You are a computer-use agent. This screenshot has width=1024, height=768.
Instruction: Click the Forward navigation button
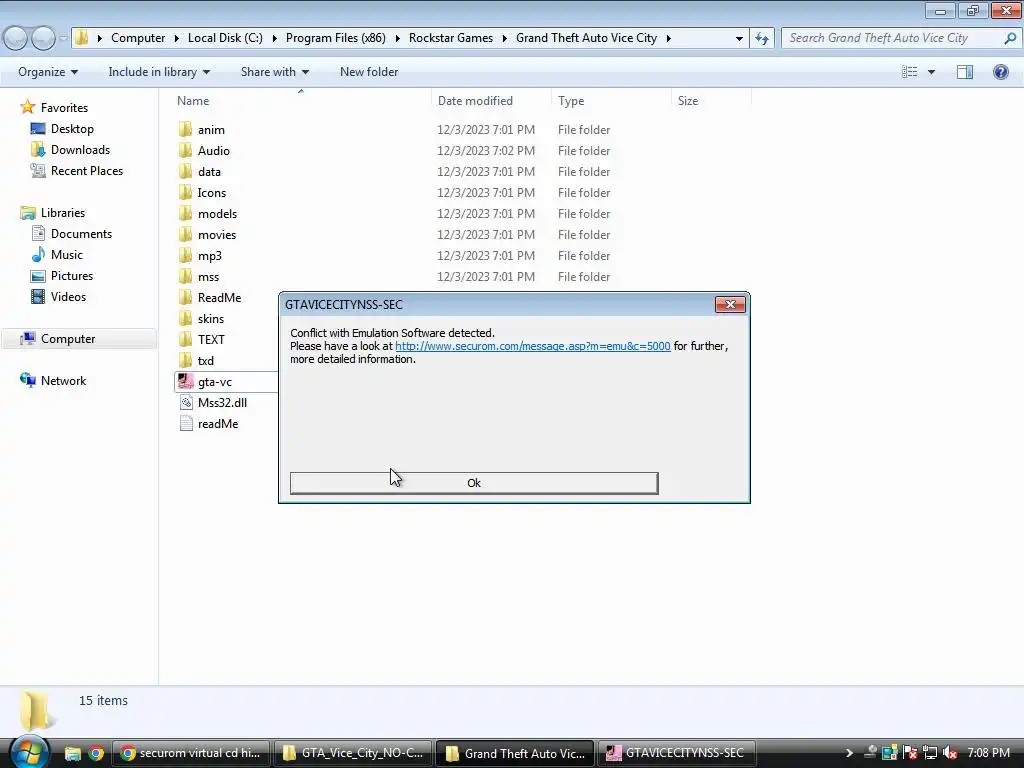point(43,39)
